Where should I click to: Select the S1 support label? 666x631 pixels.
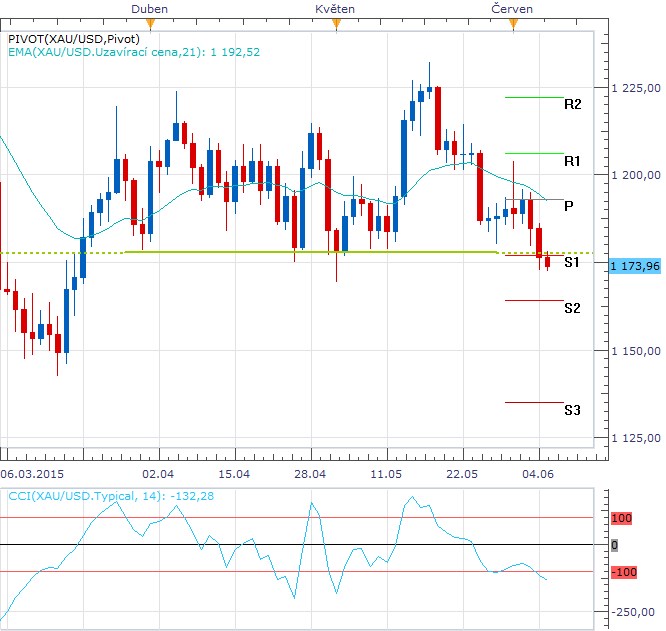(572, 262)
